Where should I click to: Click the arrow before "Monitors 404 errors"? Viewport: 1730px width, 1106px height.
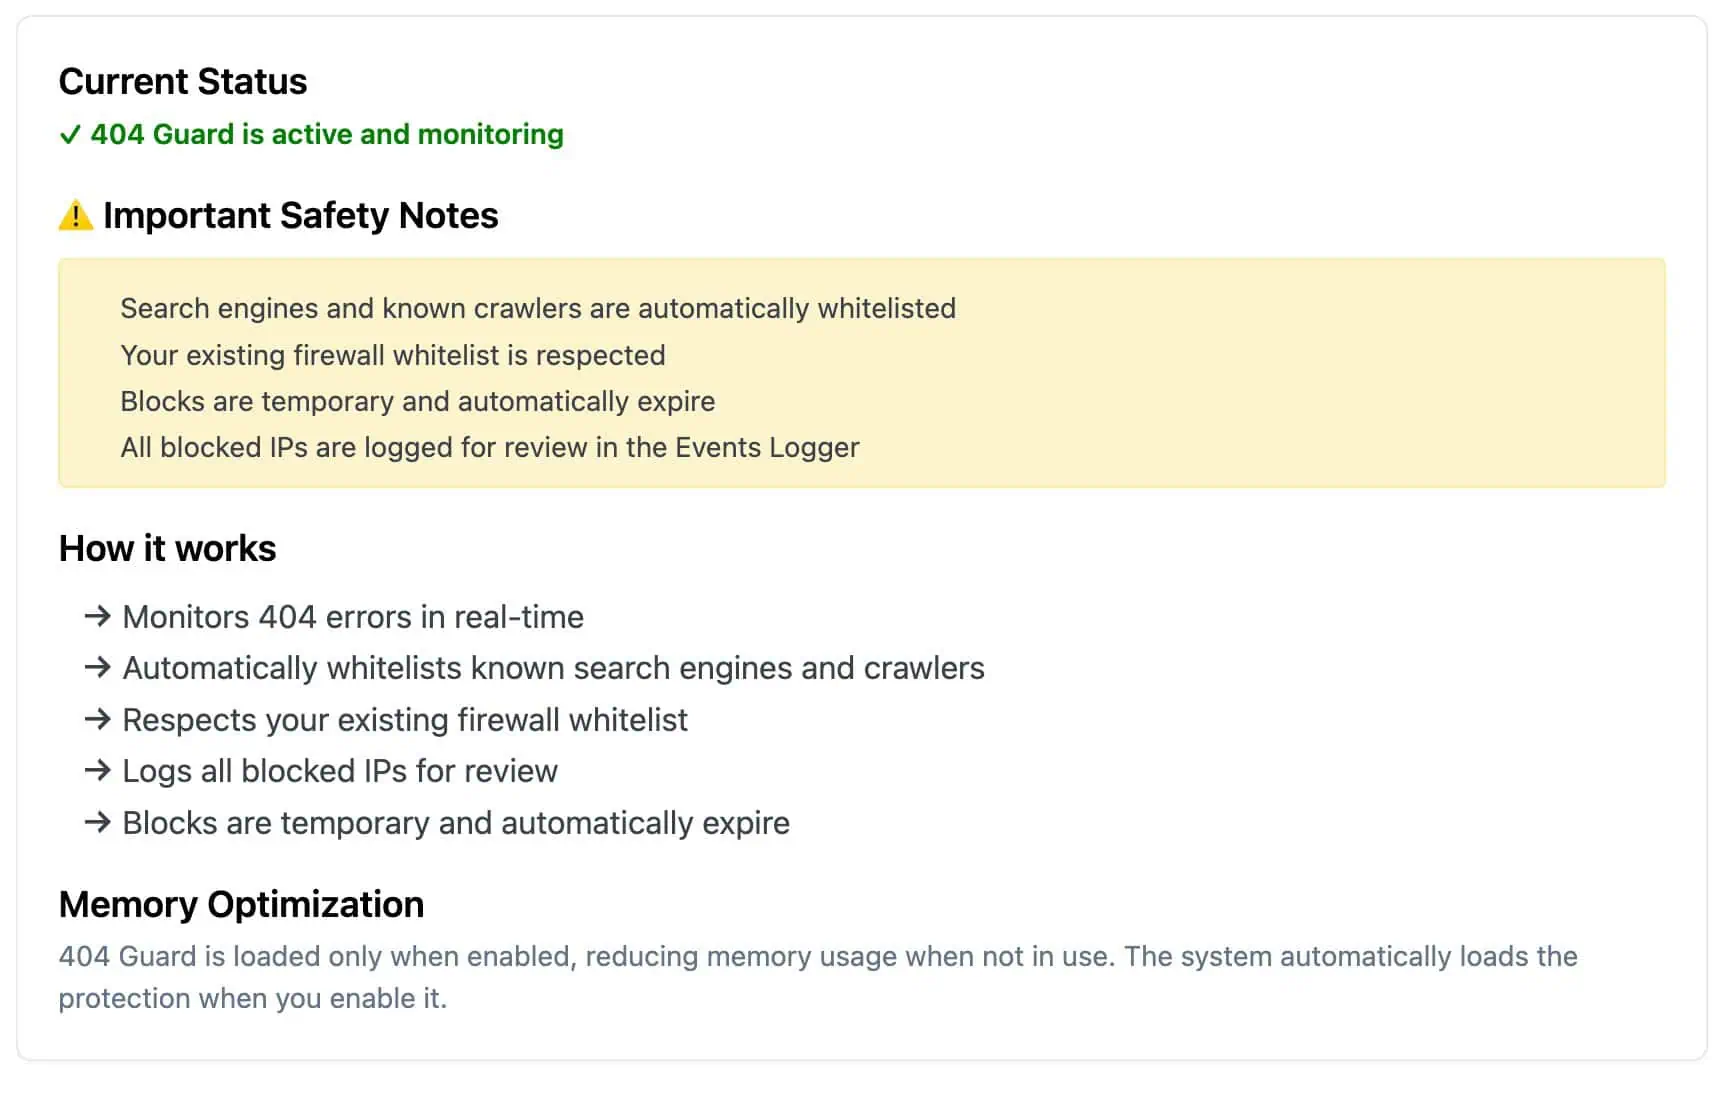coord(97,616)
